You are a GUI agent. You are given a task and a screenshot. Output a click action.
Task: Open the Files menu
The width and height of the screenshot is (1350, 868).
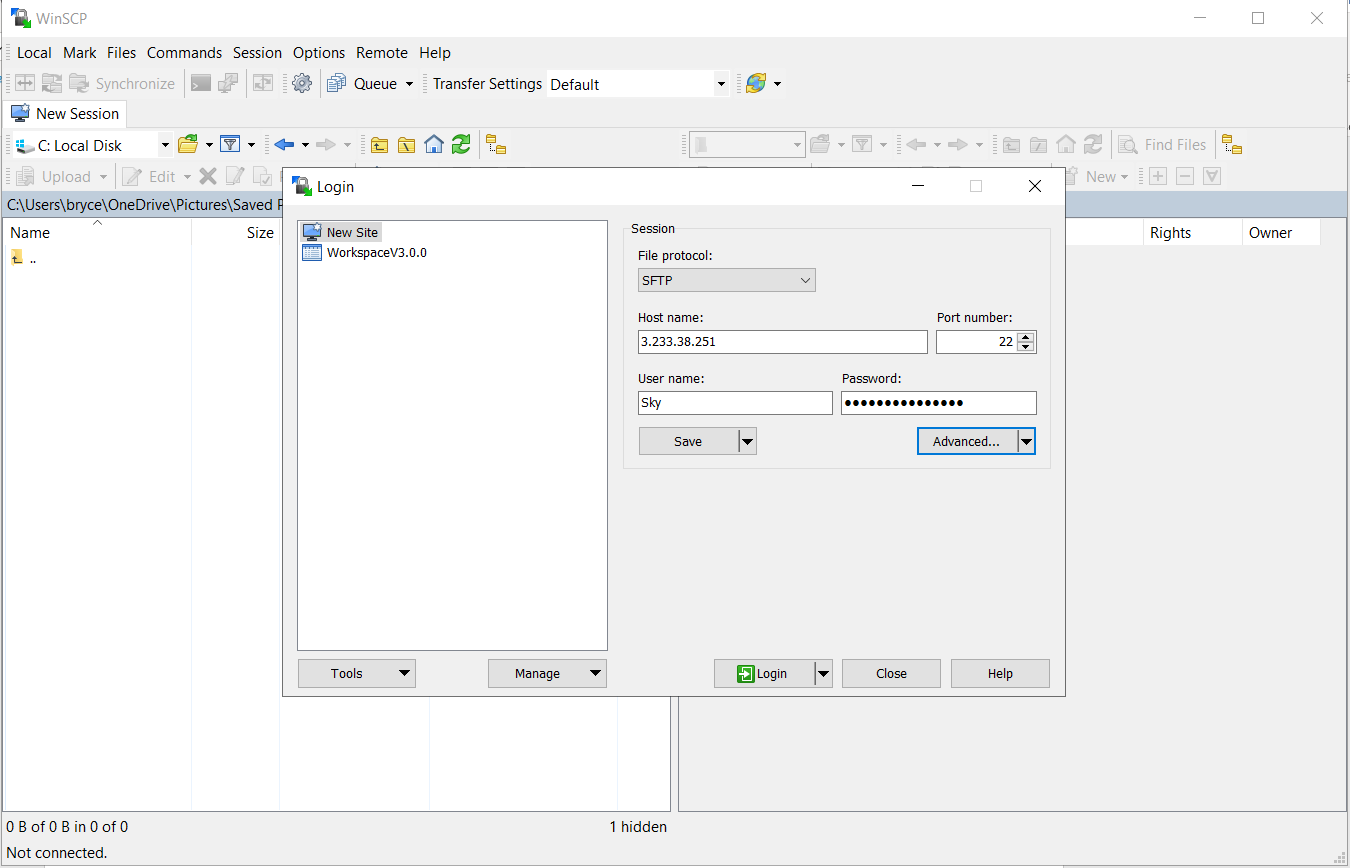(x=121, y=53)
